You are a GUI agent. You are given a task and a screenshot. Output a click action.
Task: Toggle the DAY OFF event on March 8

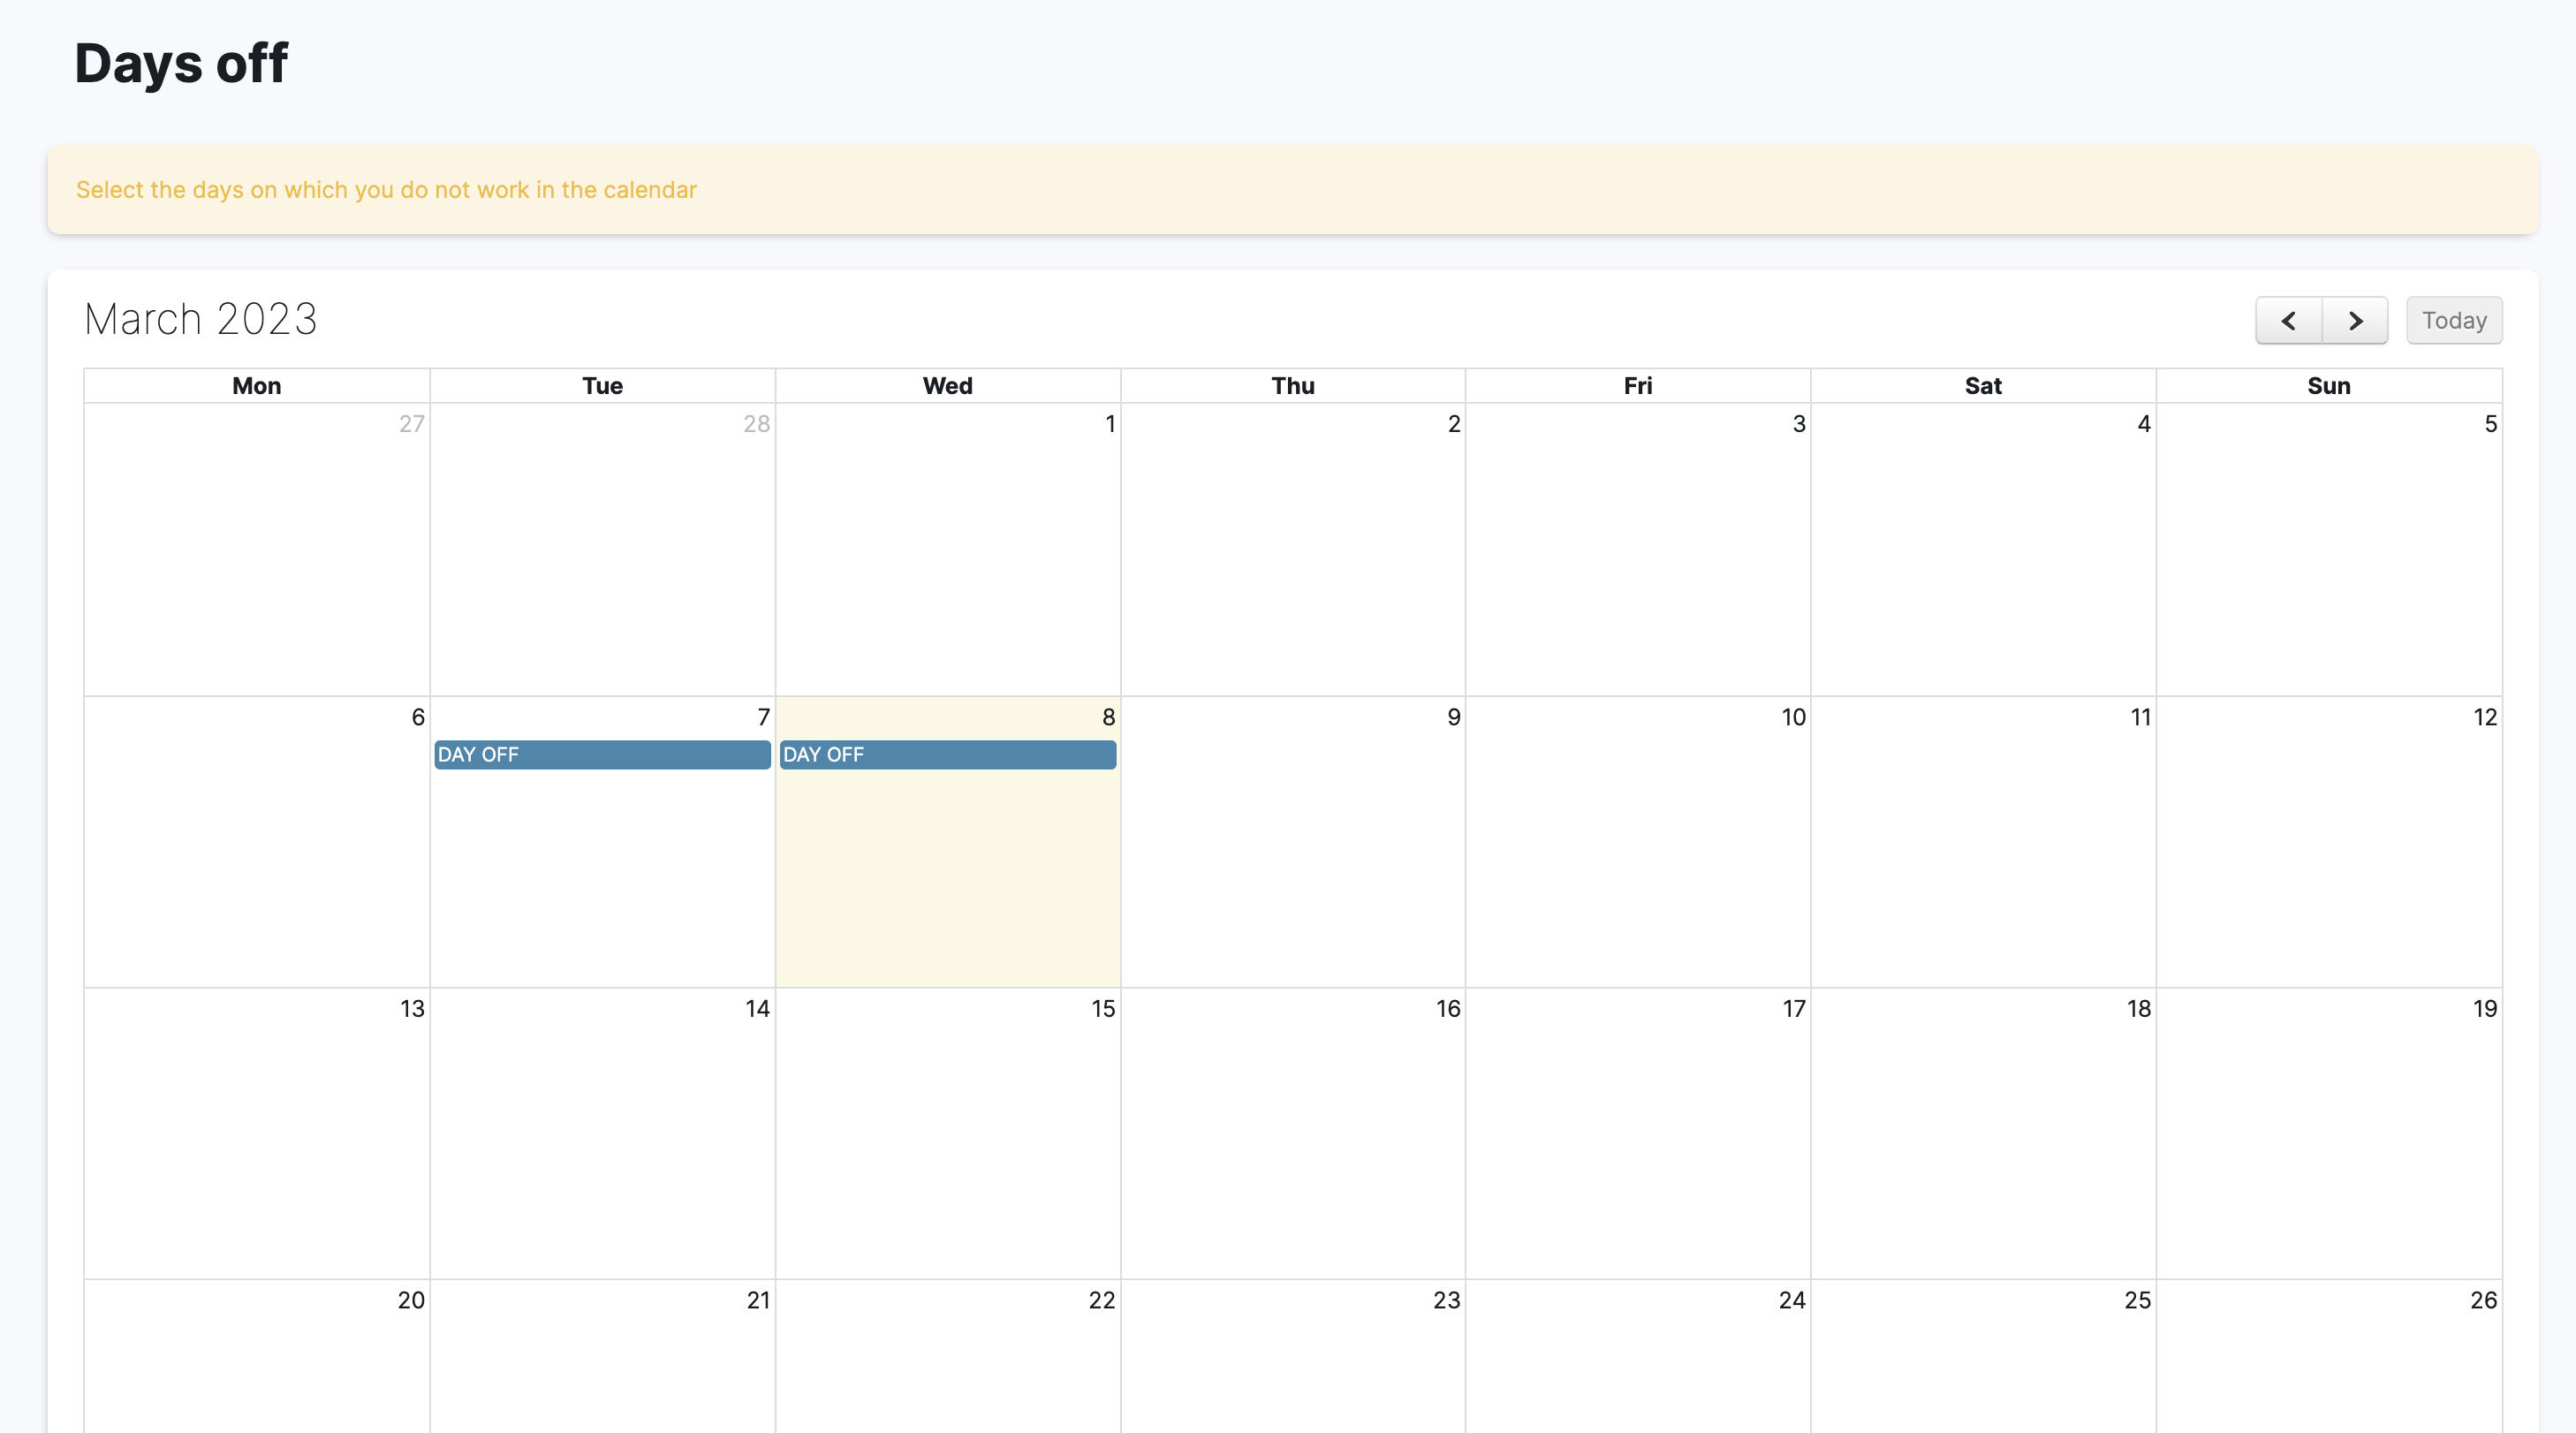pos(947,754)
